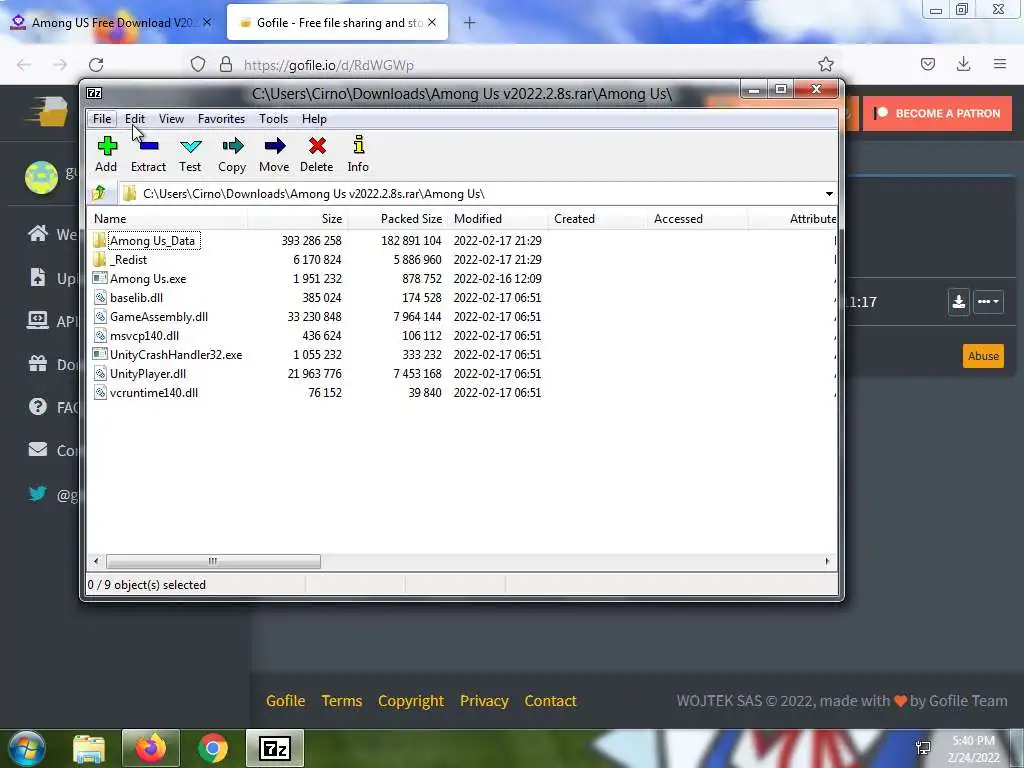The image size is (1024, 768).
Task: Click the red Delete toolbar icon
Action: 317,146
